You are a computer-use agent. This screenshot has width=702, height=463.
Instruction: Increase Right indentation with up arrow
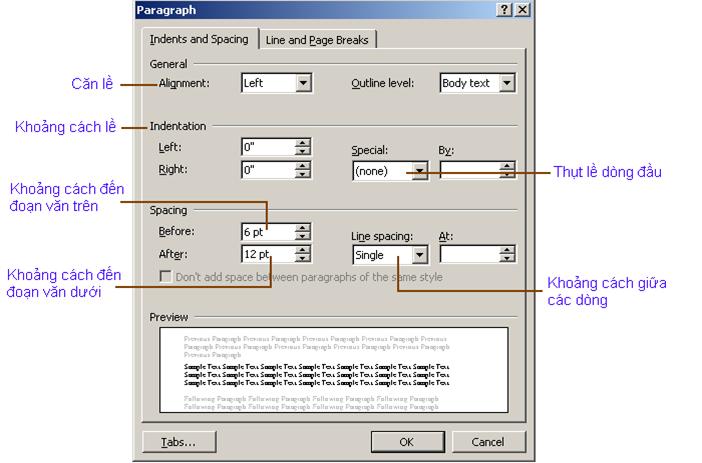303,166
